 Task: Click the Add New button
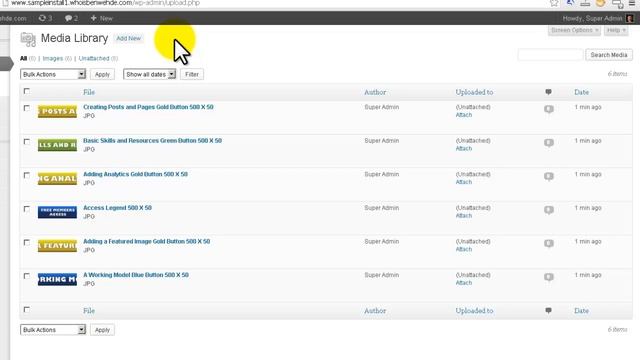tap(129, 38)
